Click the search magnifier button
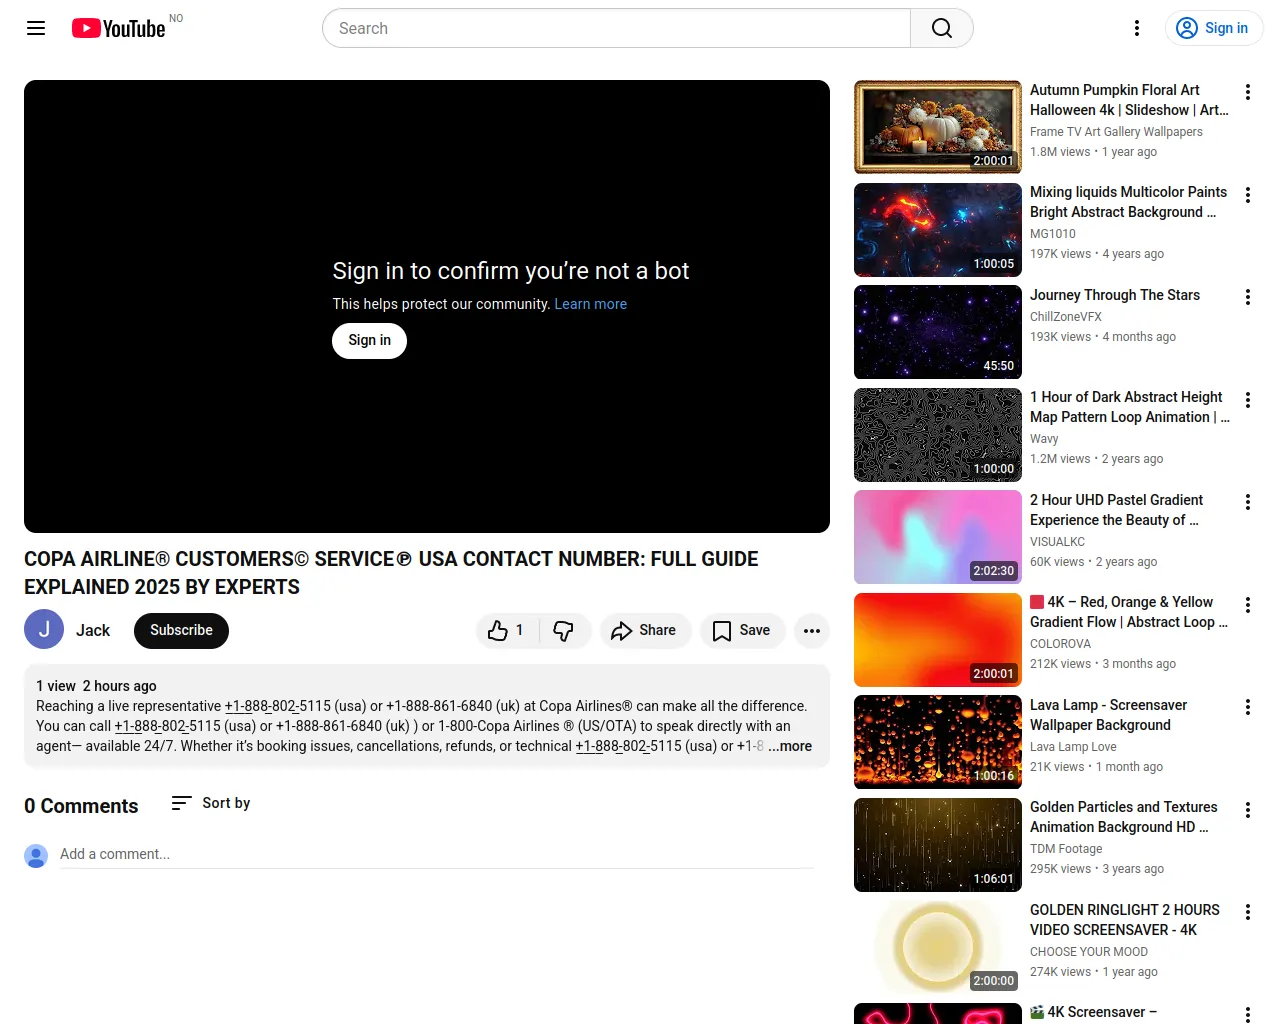 pos(942,28)
